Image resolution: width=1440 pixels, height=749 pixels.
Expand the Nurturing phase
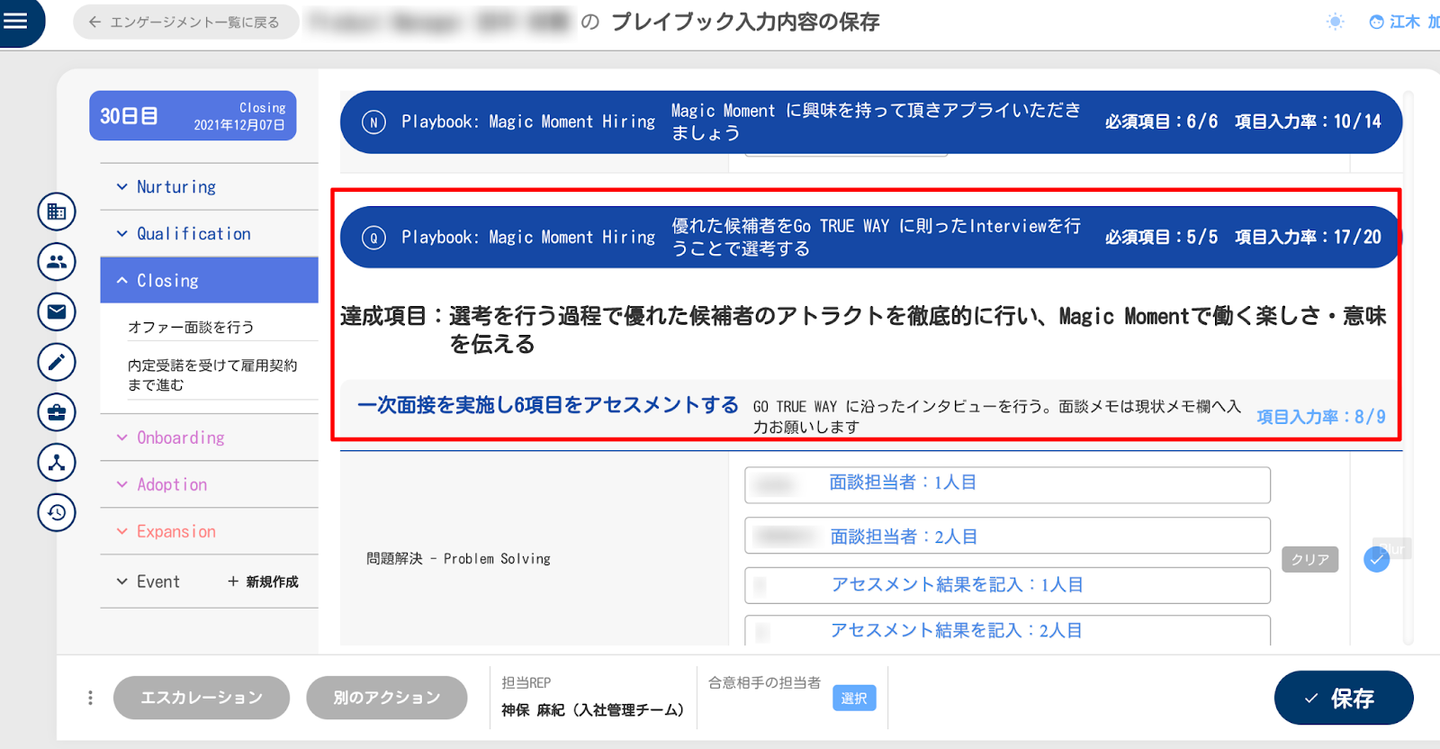pos(209,187)
